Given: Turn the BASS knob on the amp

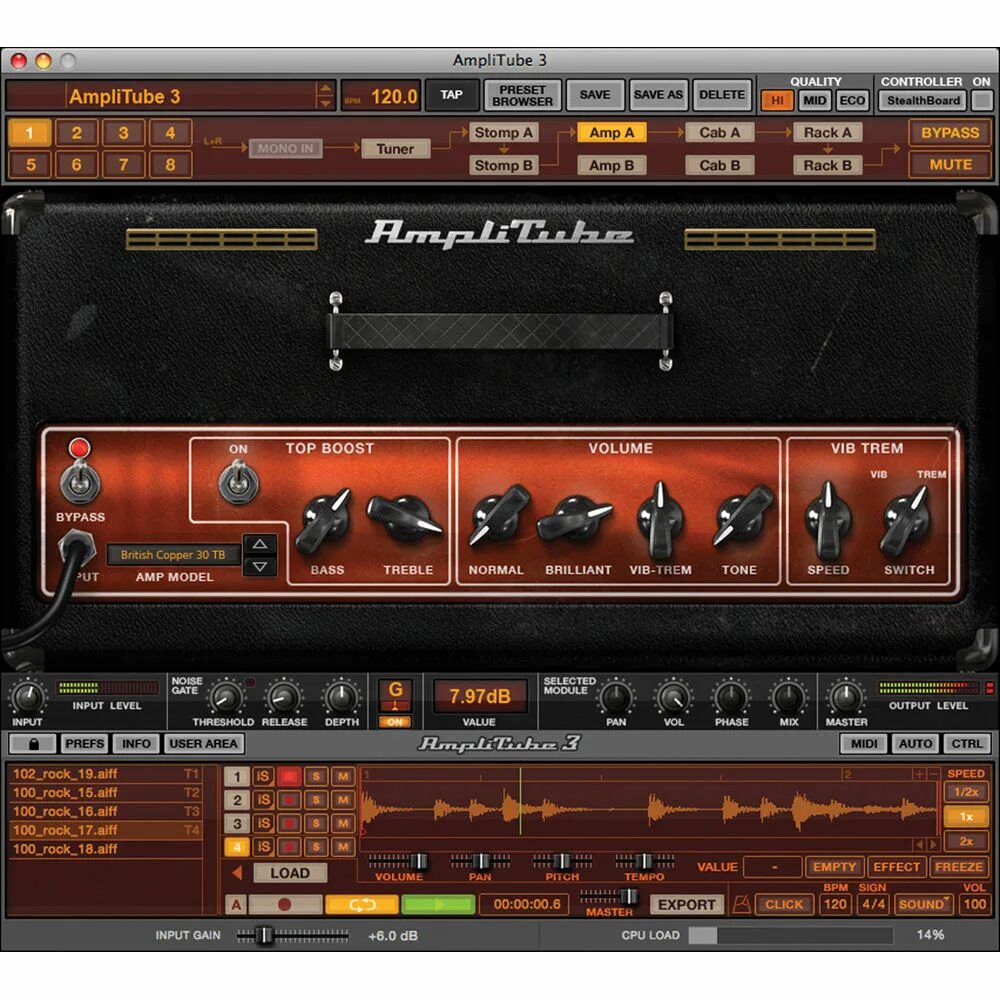Looking at the screenshot, I should (325, 521).
